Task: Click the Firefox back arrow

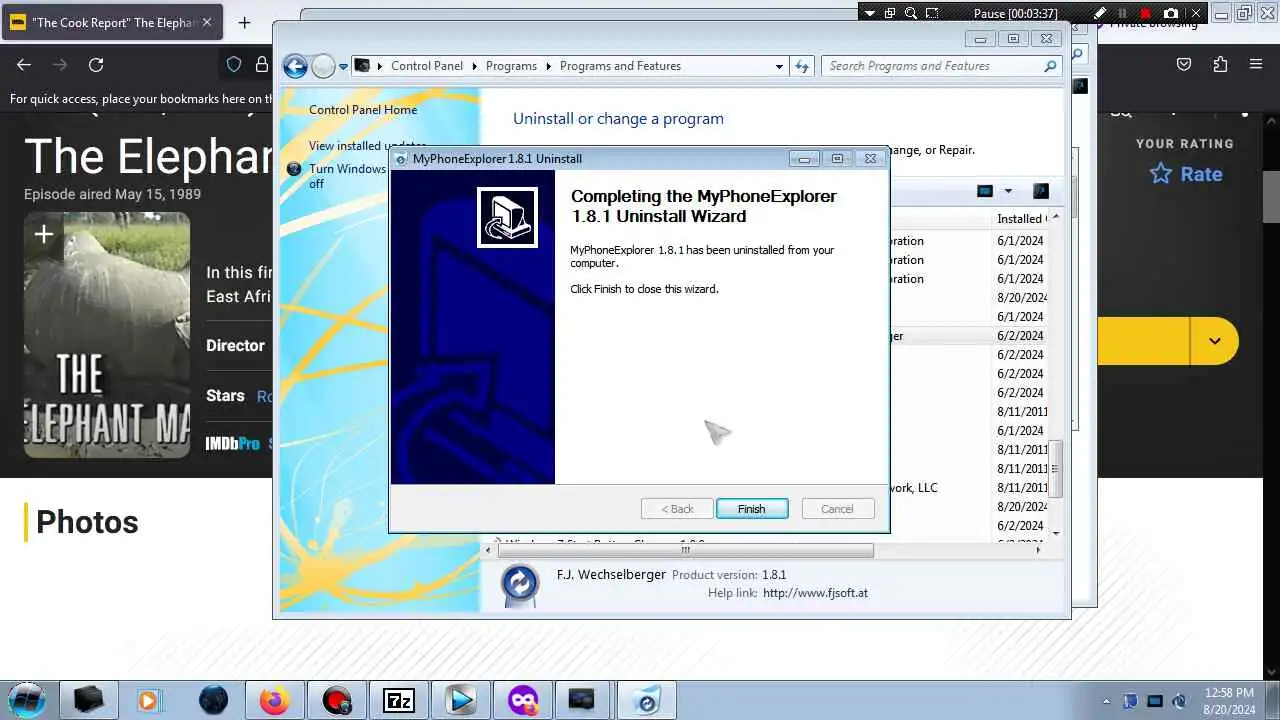Action: [24, 64]
